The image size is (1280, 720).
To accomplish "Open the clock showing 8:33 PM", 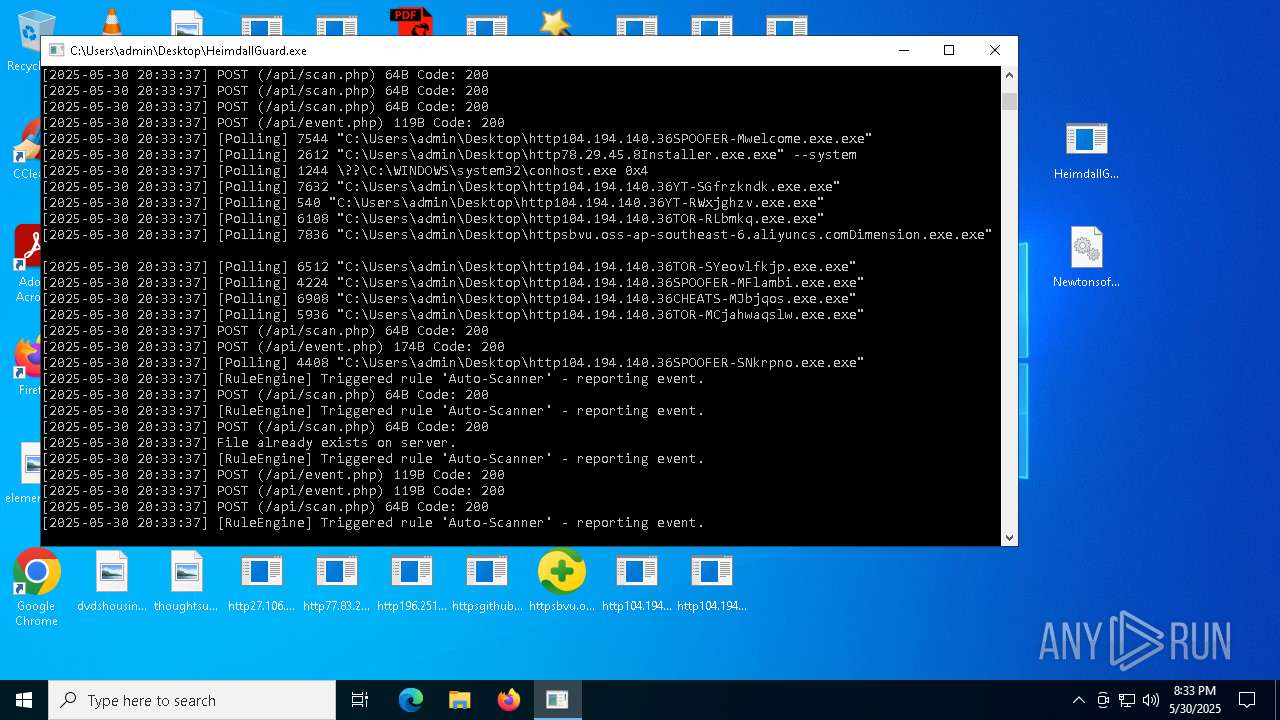I will [1194, 700].
